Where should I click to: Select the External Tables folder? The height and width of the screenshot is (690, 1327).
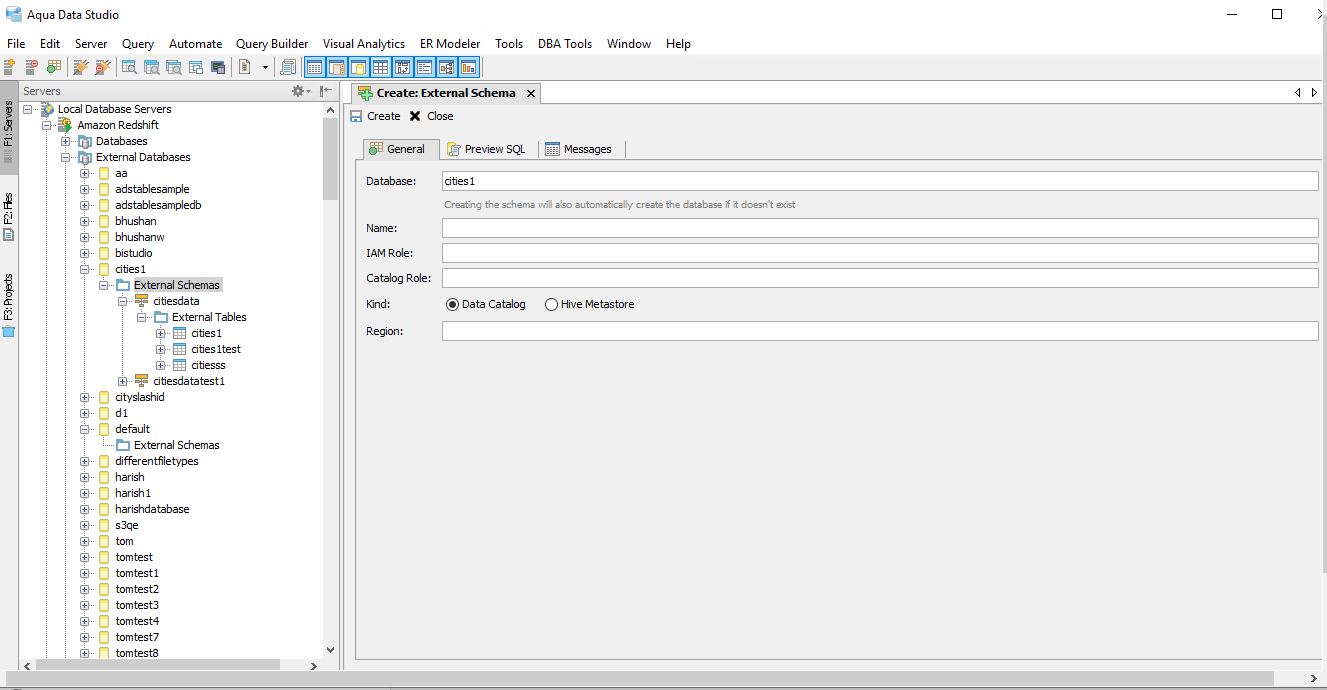tap(200, 317)
